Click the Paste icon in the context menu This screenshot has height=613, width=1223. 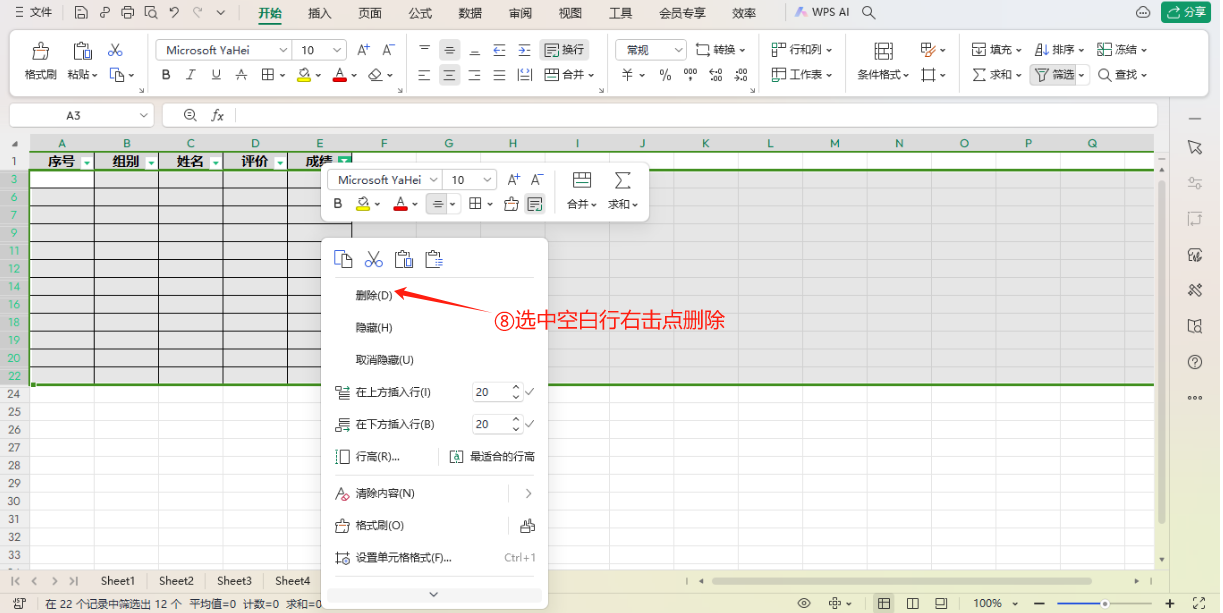click(x=404, y=259)
